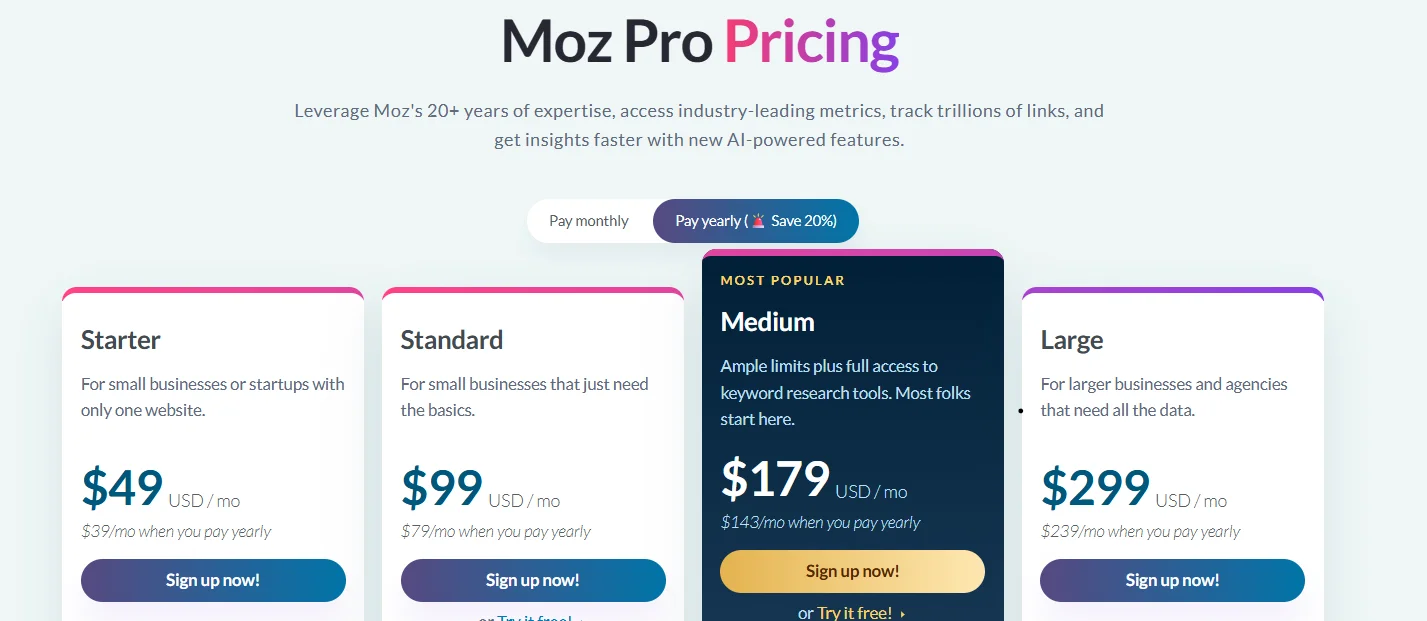This screenshot has height=621, width=1427.
Task: Select the Medium plan heading
Action: click(767, 322)
